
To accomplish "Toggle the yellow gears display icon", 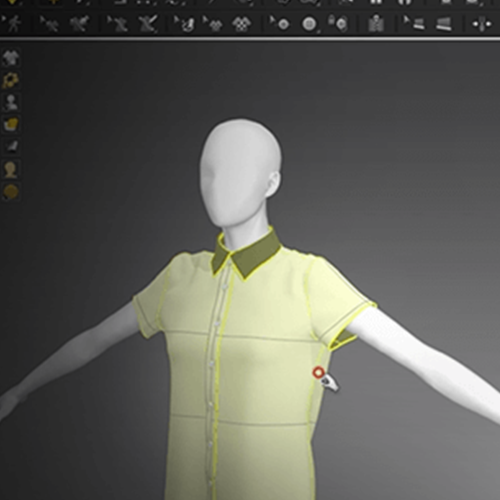I will click(11, 80).
